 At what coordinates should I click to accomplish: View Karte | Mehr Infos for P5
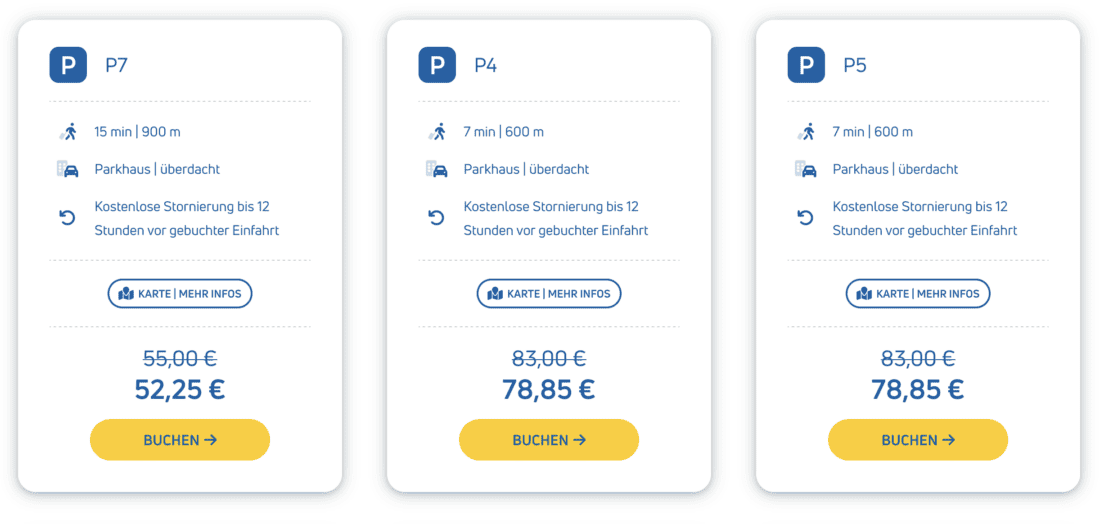tap(918, 294)
